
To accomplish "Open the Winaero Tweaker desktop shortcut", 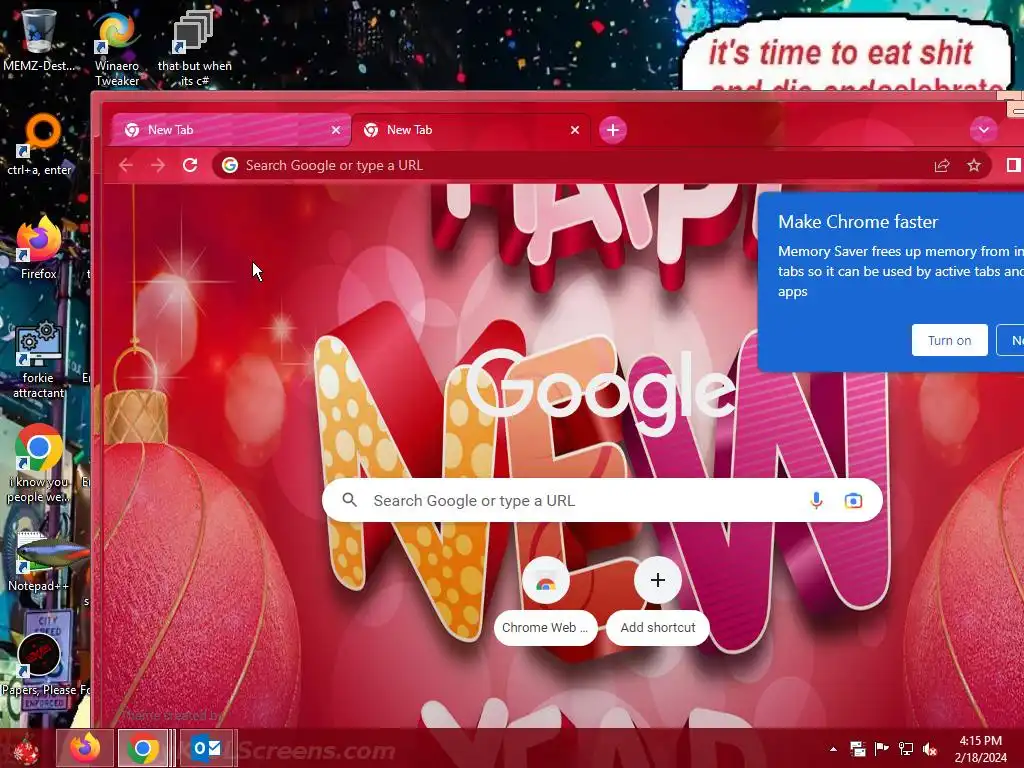I will click(x=116, y=48).
